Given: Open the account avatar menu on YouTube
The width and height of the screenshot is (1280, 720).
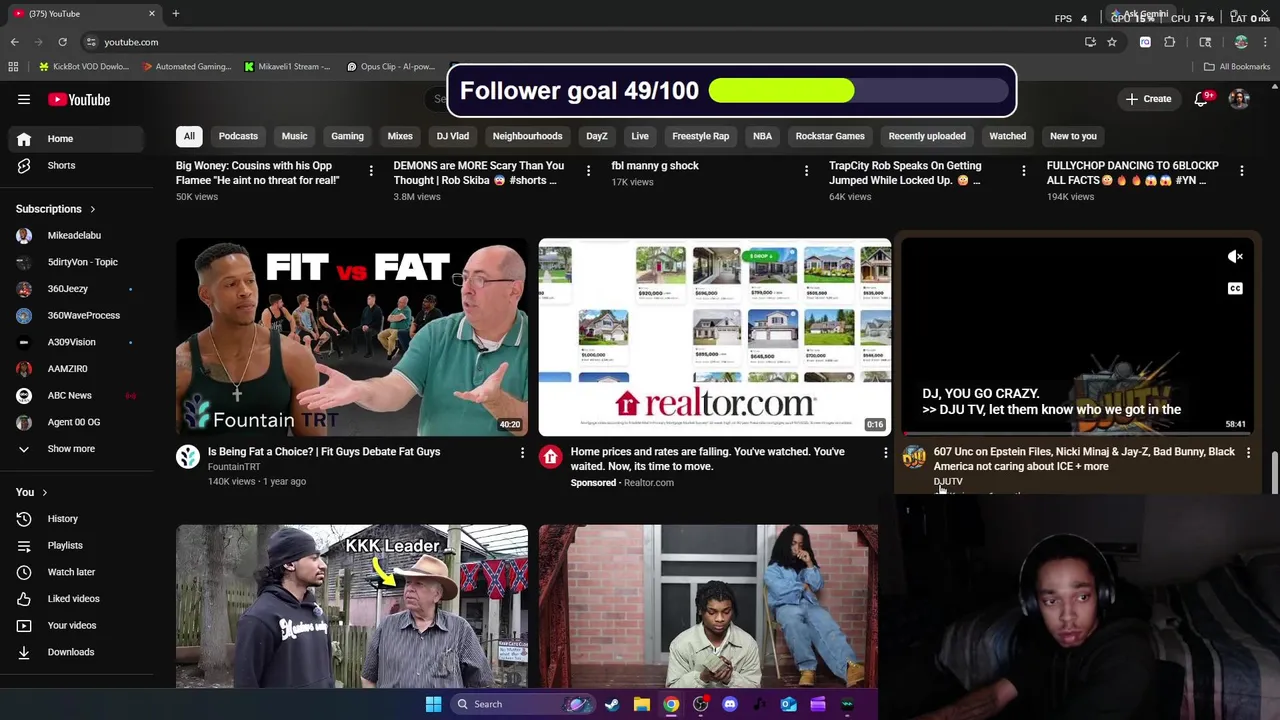Looking at the screenshot, I should 1239,99.
